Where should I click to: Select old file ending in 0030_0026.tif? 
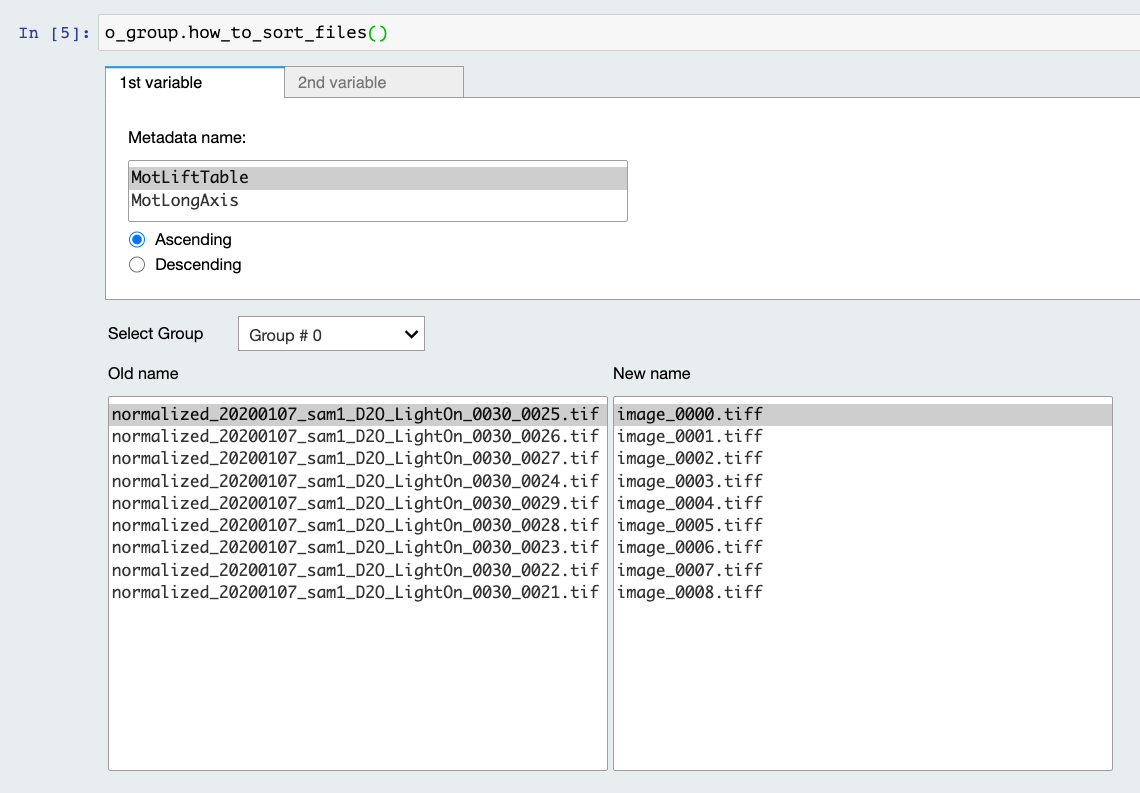356,436
